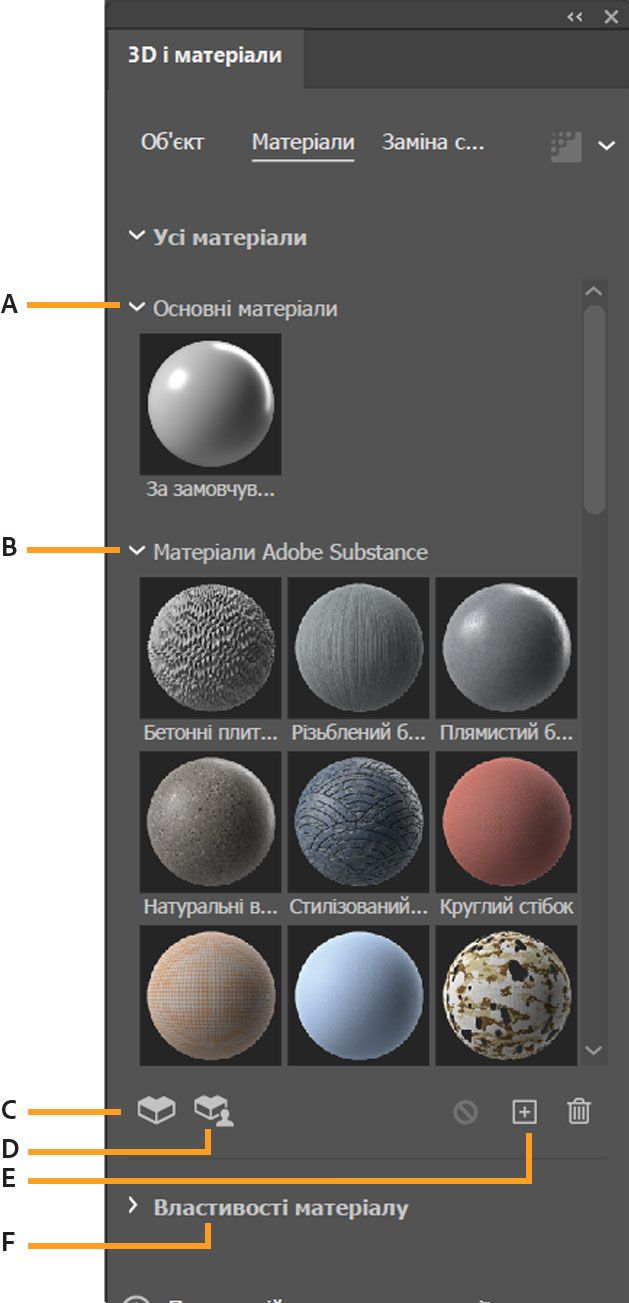629x1303 pixels.
Task: Expand the Властивості матеріалу section
Action: point(134,1207)
